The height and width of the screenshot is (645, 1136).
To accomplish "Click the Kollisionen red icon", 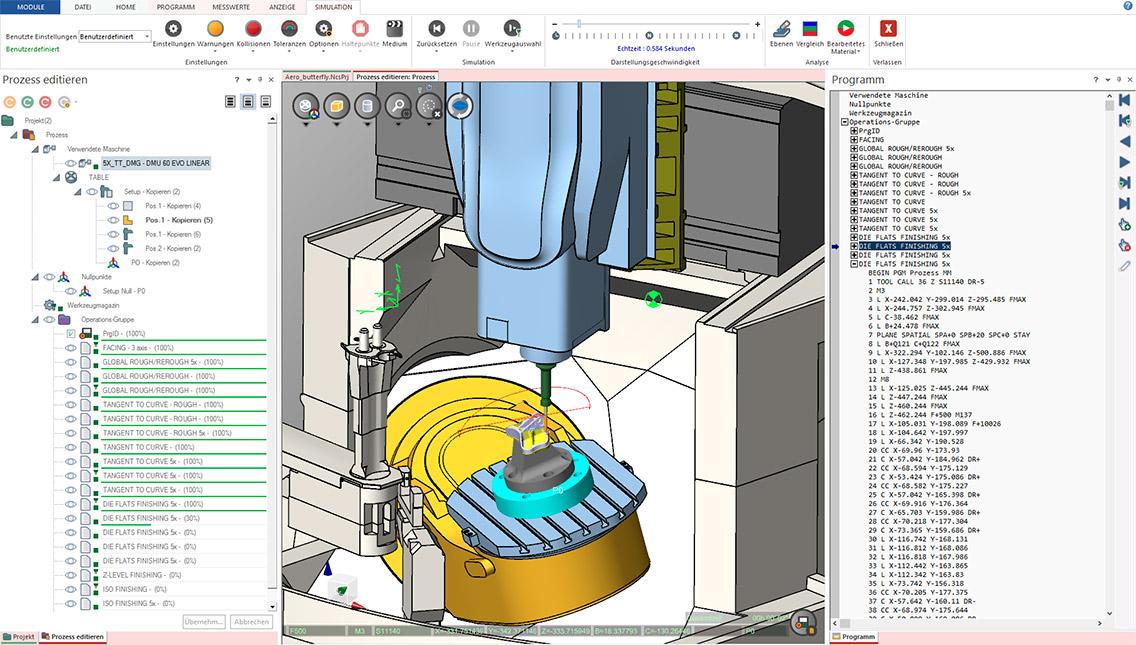I will pos(253,29).
